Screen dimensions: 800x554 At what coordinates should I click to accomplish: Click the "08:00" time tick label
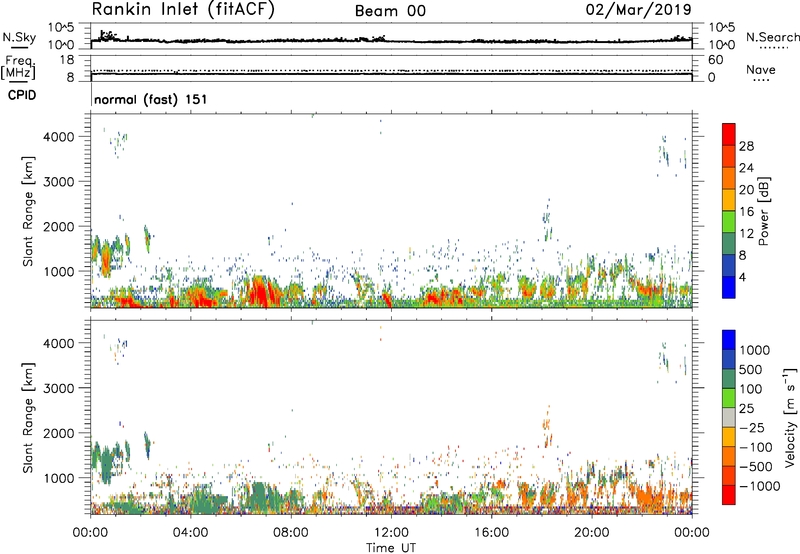click(290, 533)
